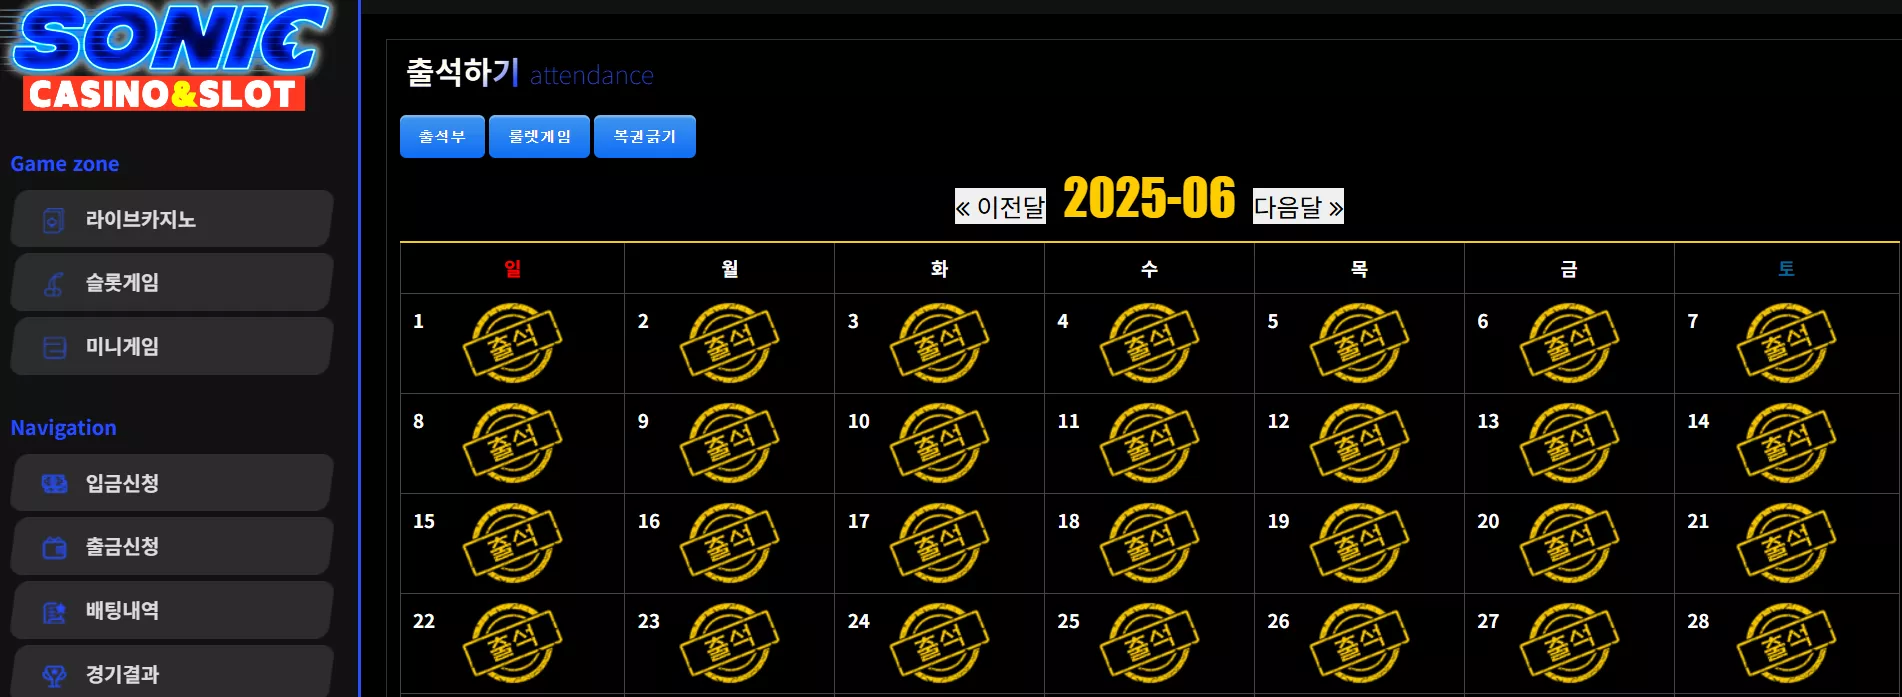Viewport: 1902px width, 697px height.
Task: Click the attendance stamp on day 27
Action: 1570,643
